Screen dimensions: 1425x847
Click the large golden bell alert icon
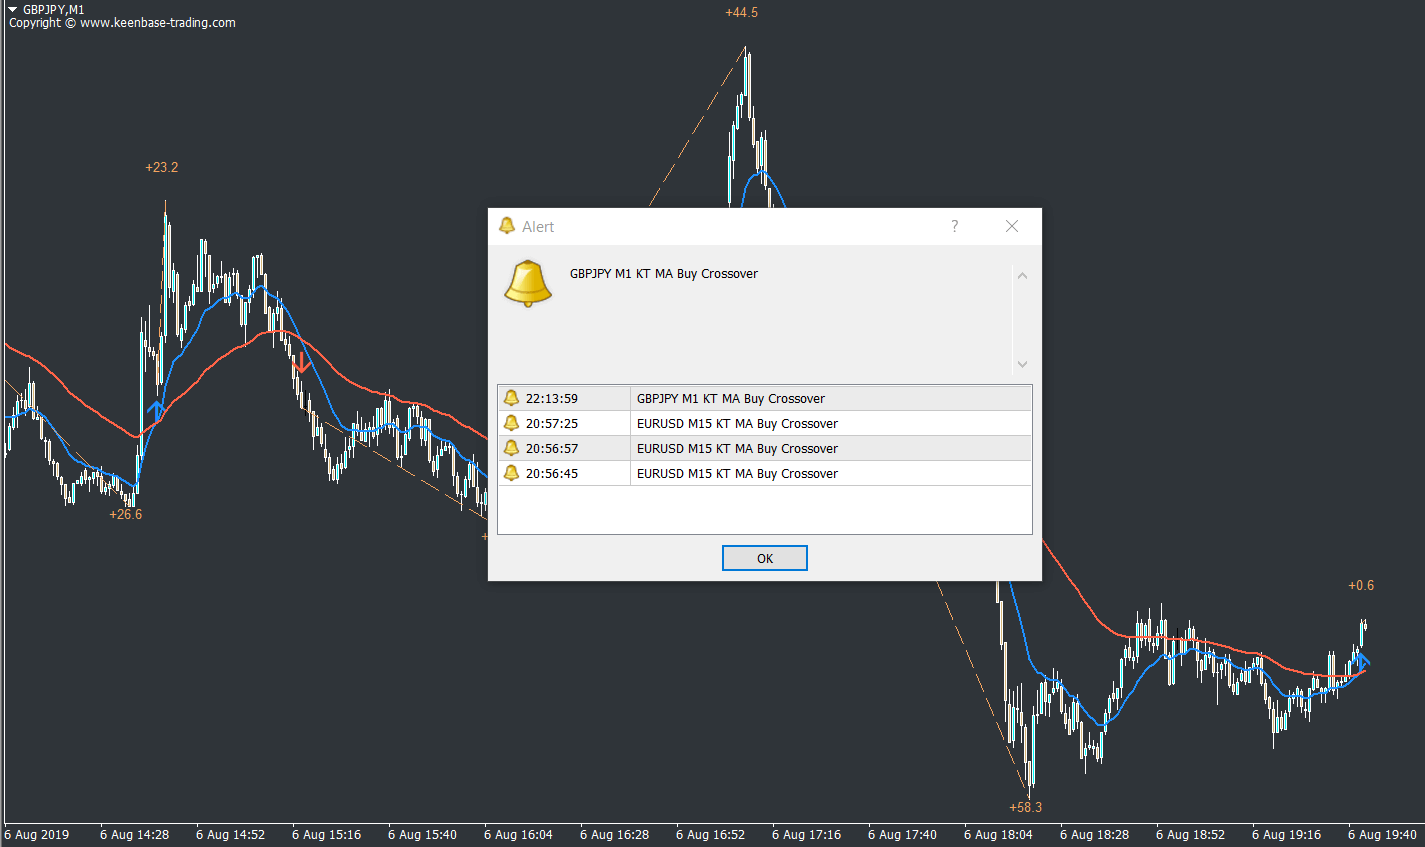(x=528, y=284)
